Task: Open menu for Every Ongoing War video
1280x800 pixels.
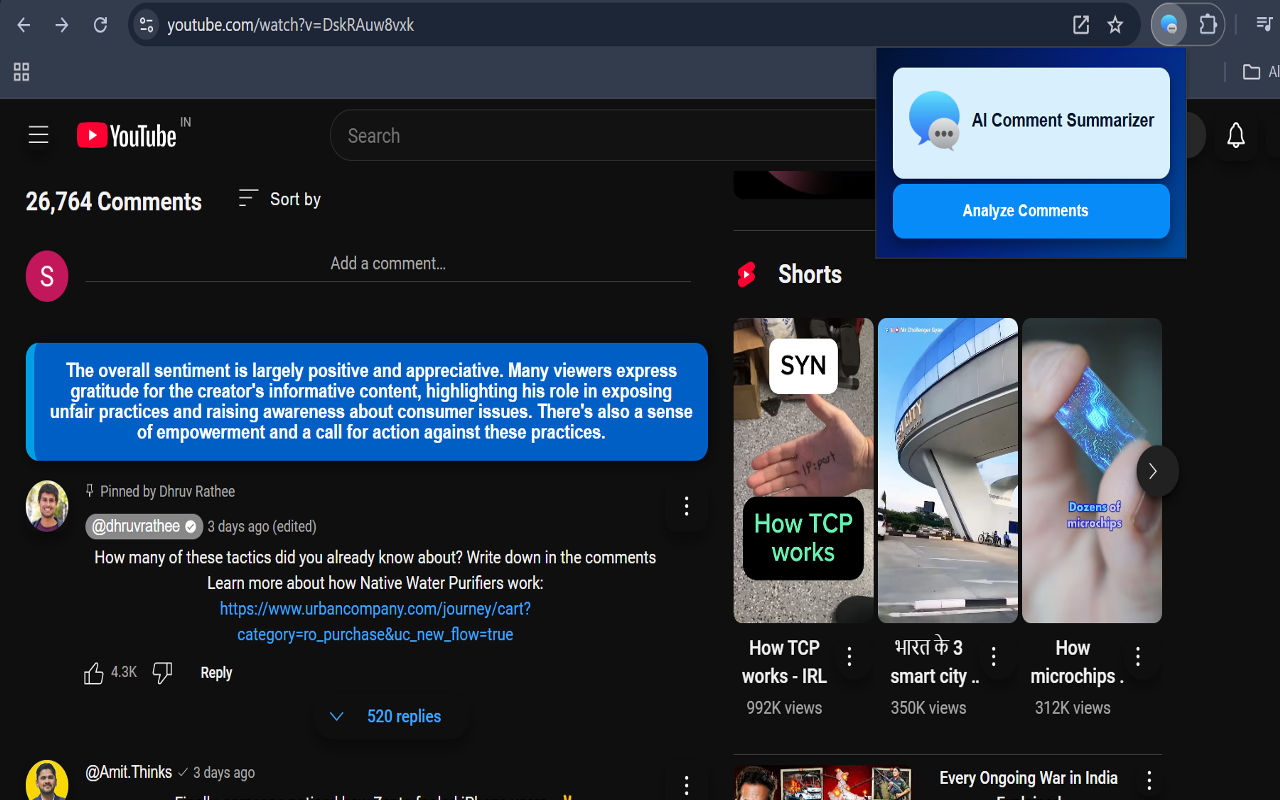Action: (1149, 780)
